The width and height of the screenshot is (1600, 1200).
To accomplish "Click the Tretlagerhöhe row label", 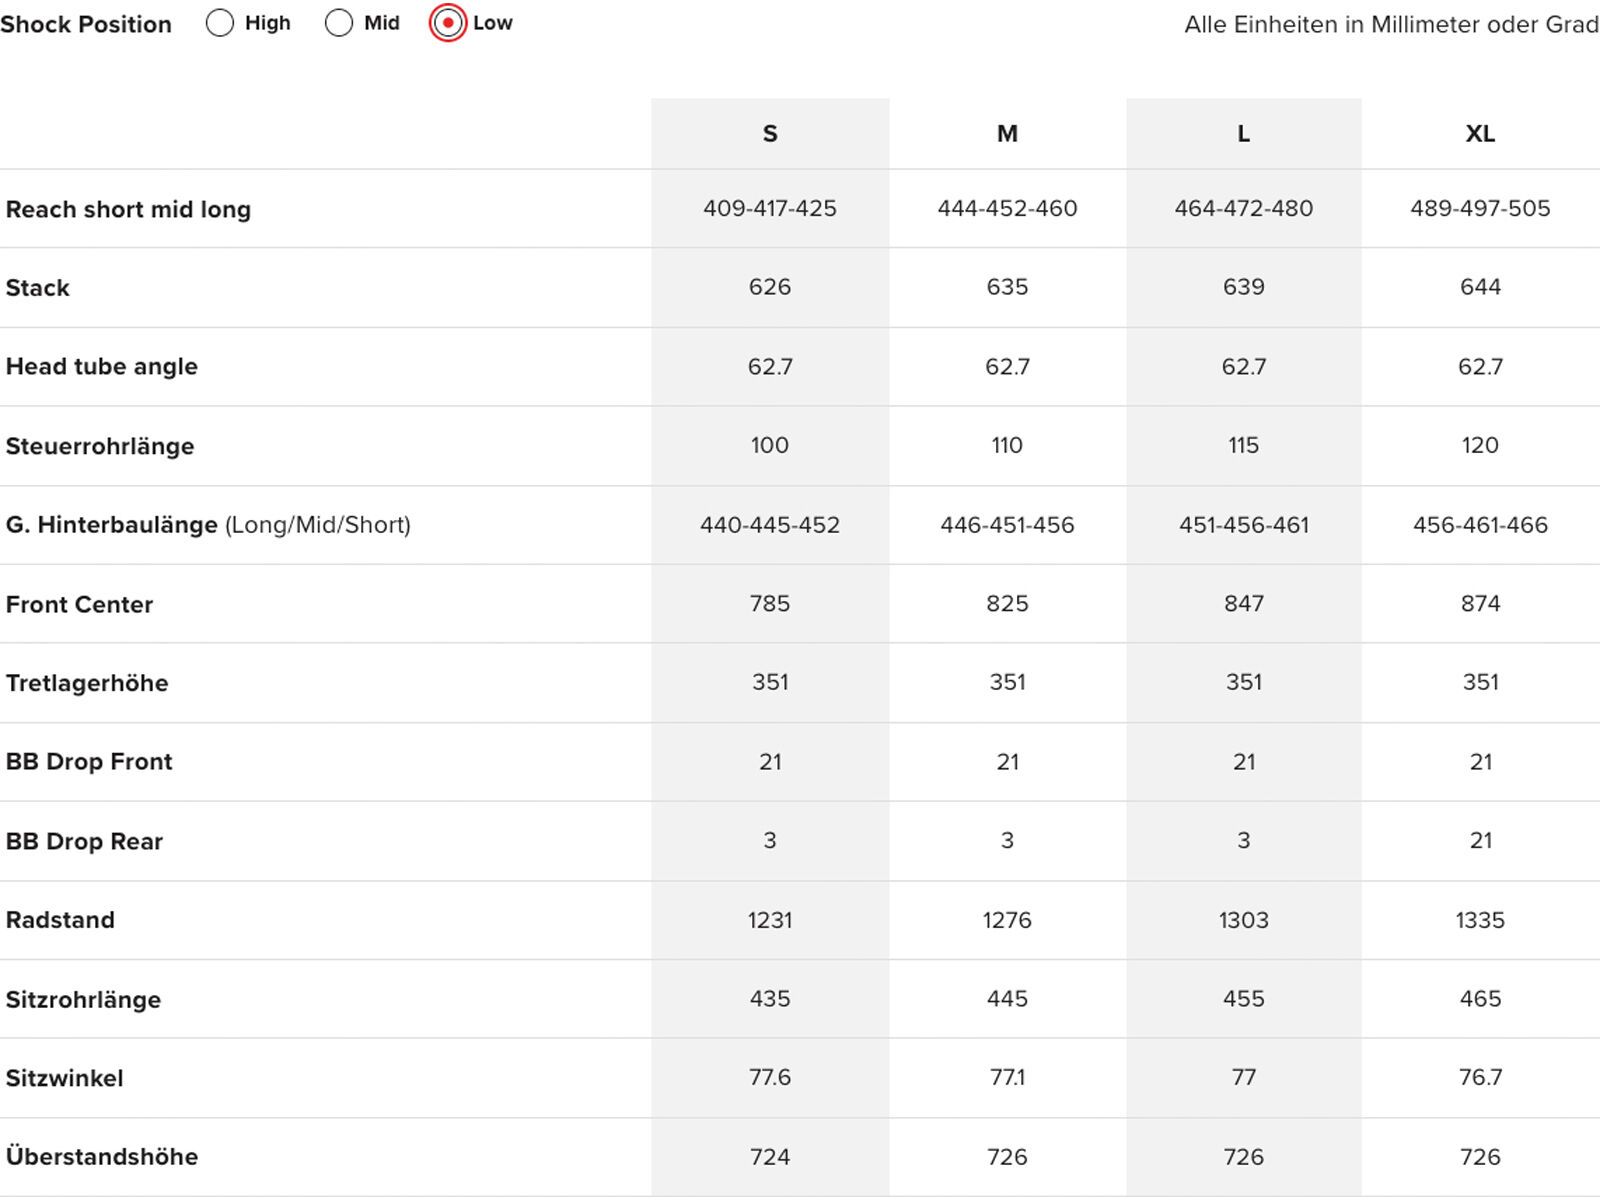I will [87, 683].
